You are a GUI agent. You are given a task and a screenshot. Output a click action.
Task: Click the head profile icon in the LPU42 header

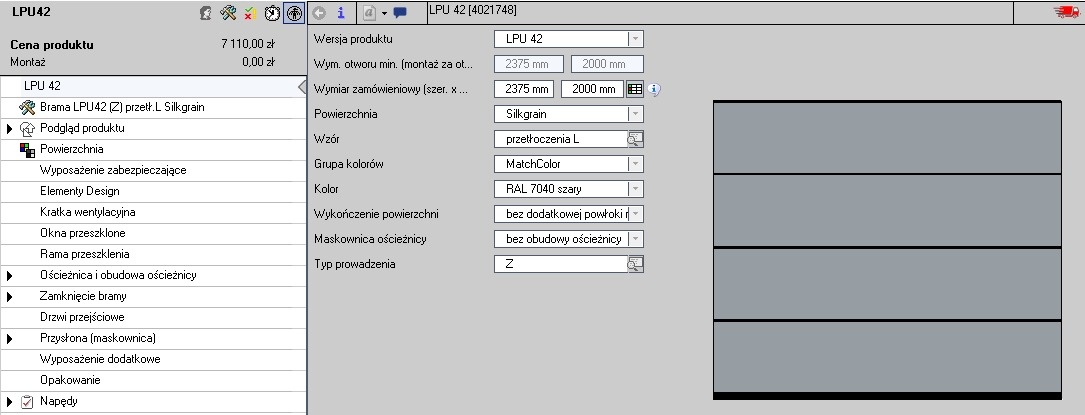(x=206, y=12)
